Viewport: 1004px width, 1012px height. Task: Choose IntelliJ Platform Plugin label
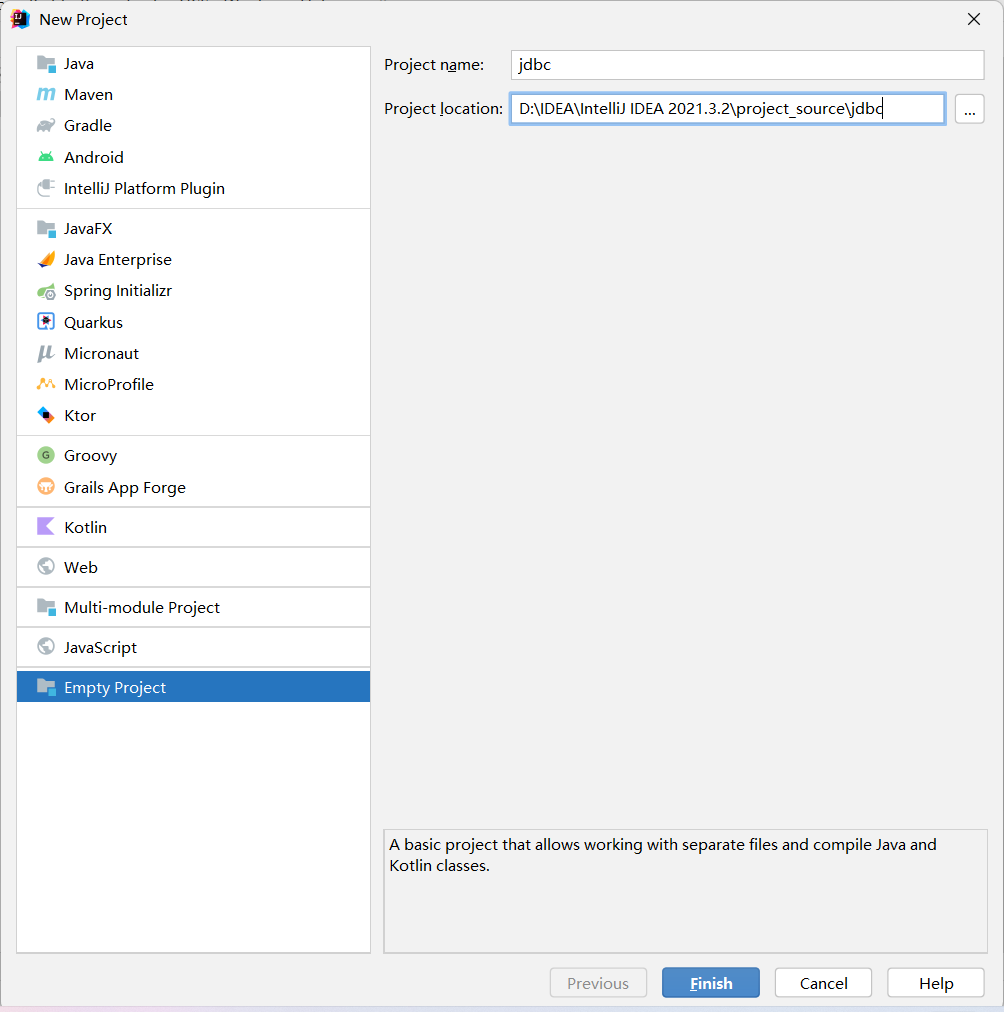click(x=145, y=188)
